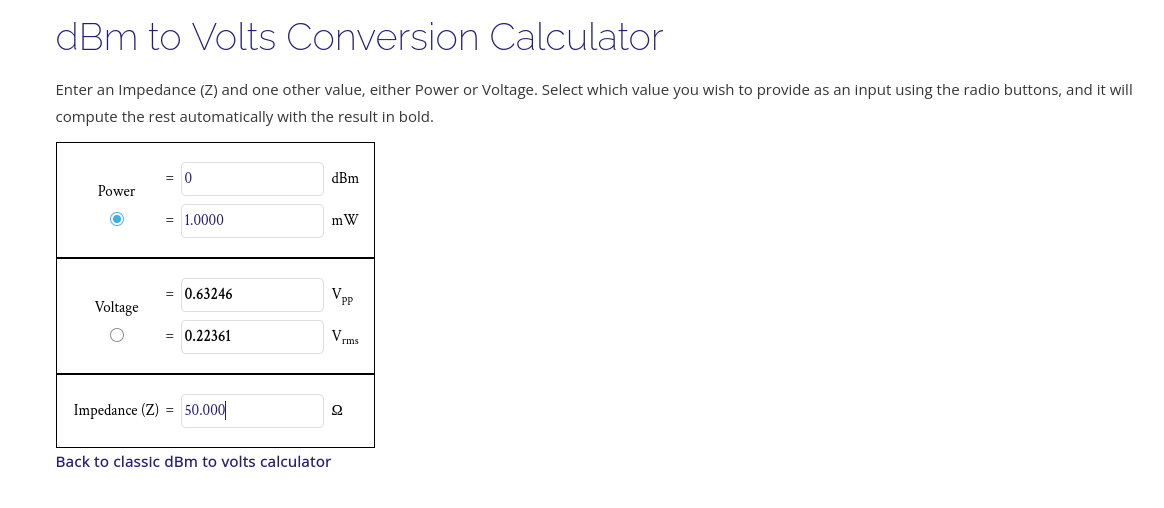
Task: Click the instruction paragraph about entering an Impedance
Action: (x=594, y=103)
